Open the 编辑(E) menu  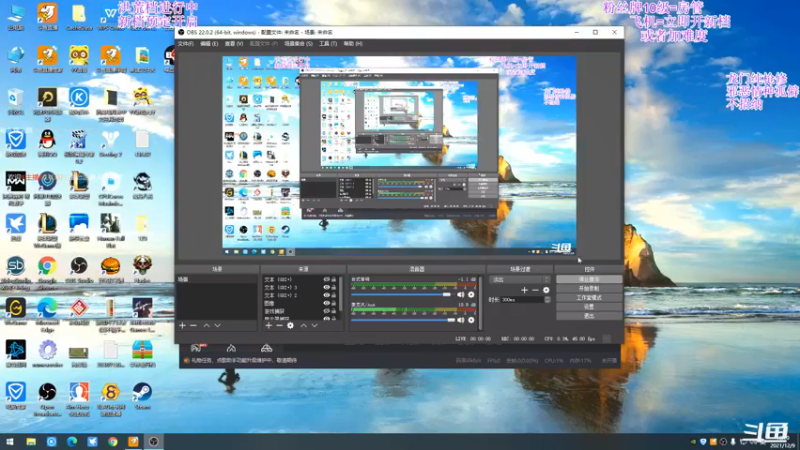click(x=209, y=44)
